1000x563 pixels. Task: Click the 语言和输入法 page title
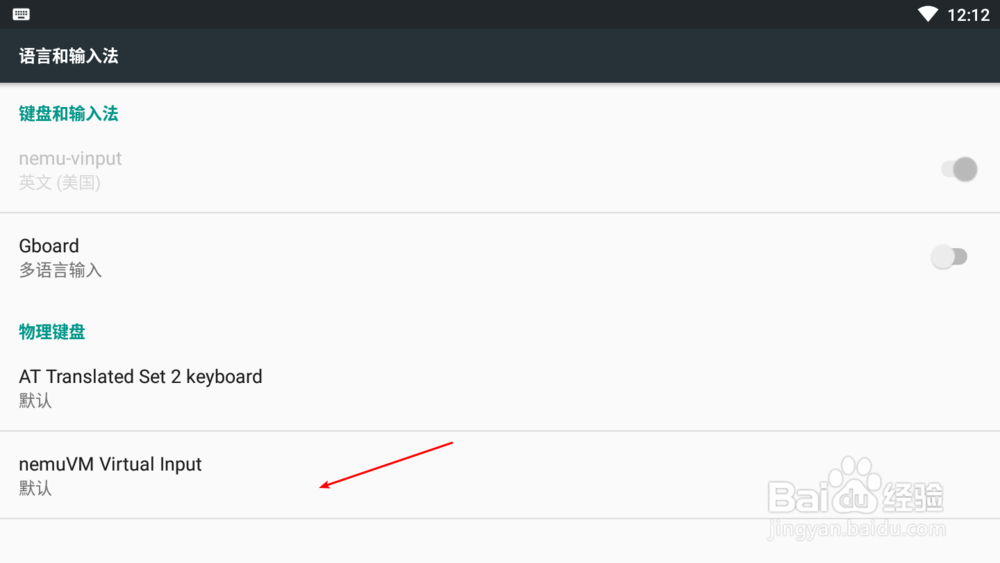69,56
